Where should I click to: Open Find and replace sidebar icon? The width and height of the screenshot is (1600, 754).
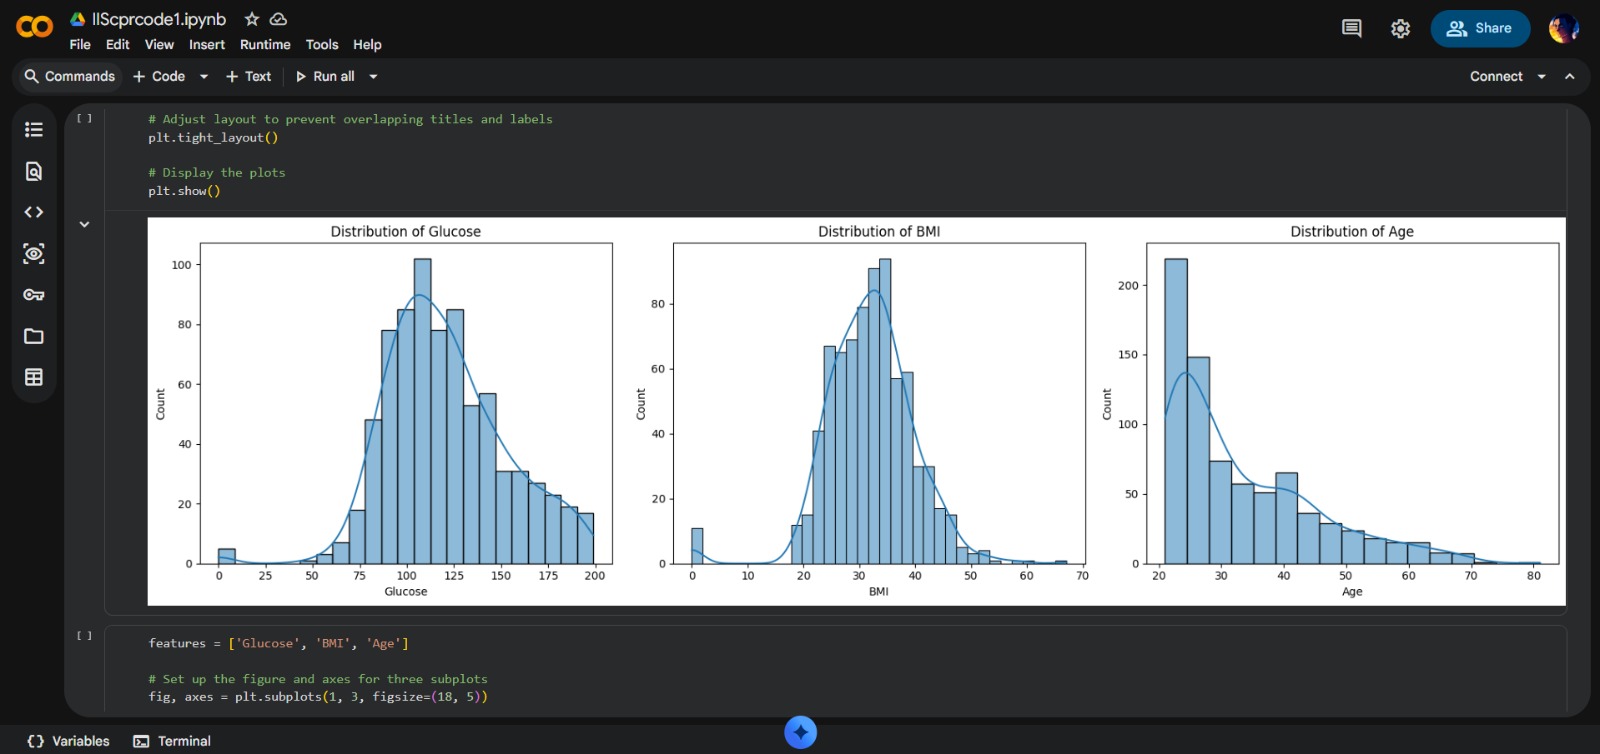point(34,171)
